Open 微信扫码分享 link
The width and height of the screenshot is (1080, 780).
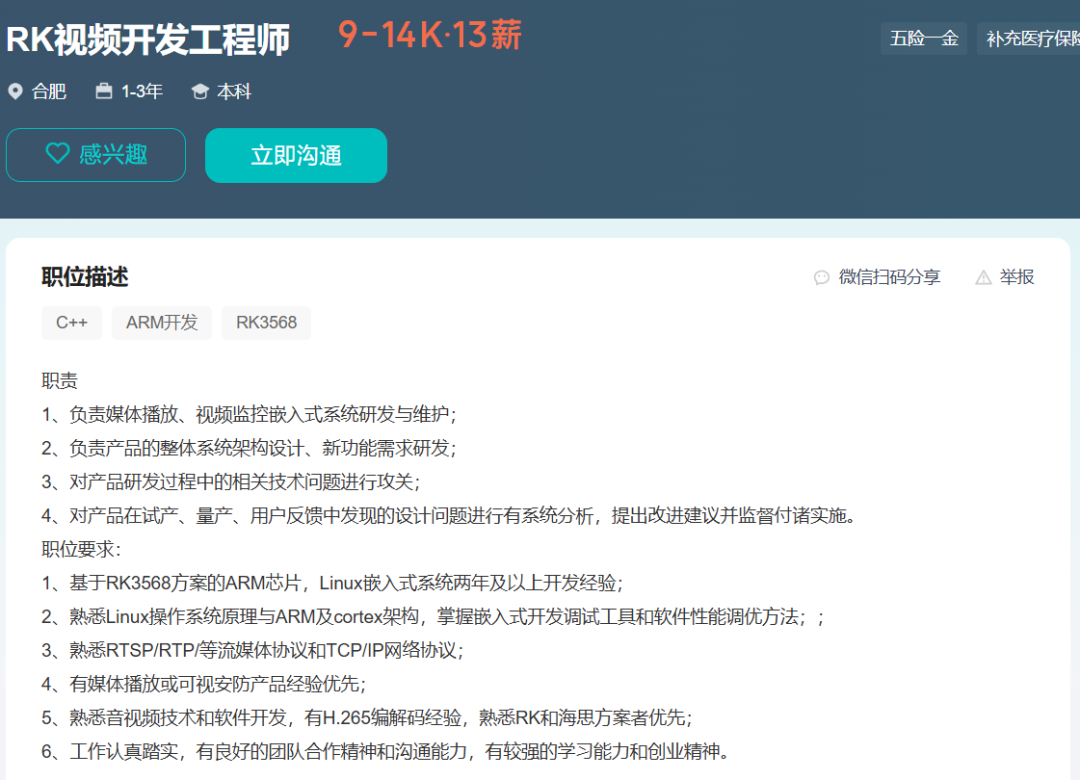(889, 277)
